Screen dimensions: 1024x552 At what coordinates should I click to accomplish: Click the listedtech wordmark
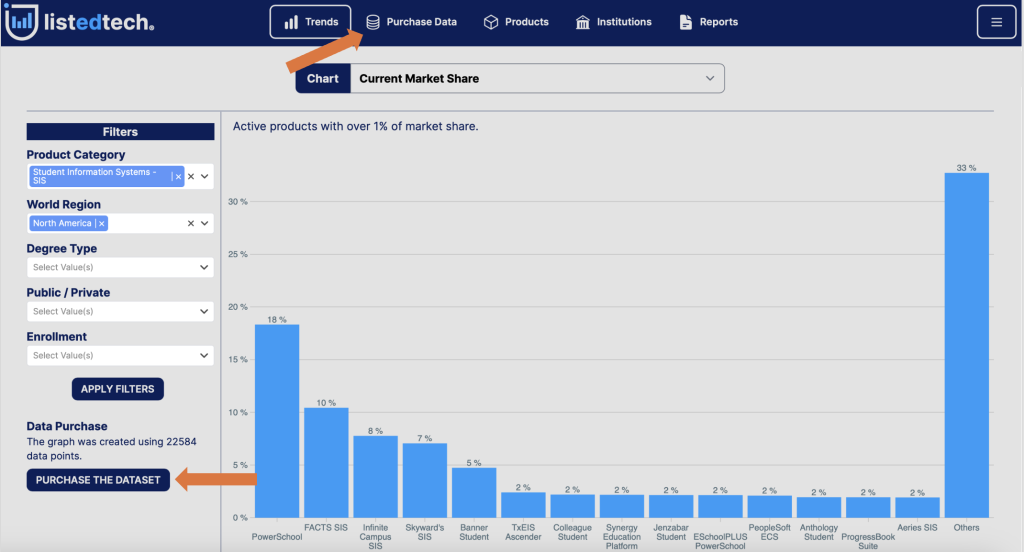99,22
